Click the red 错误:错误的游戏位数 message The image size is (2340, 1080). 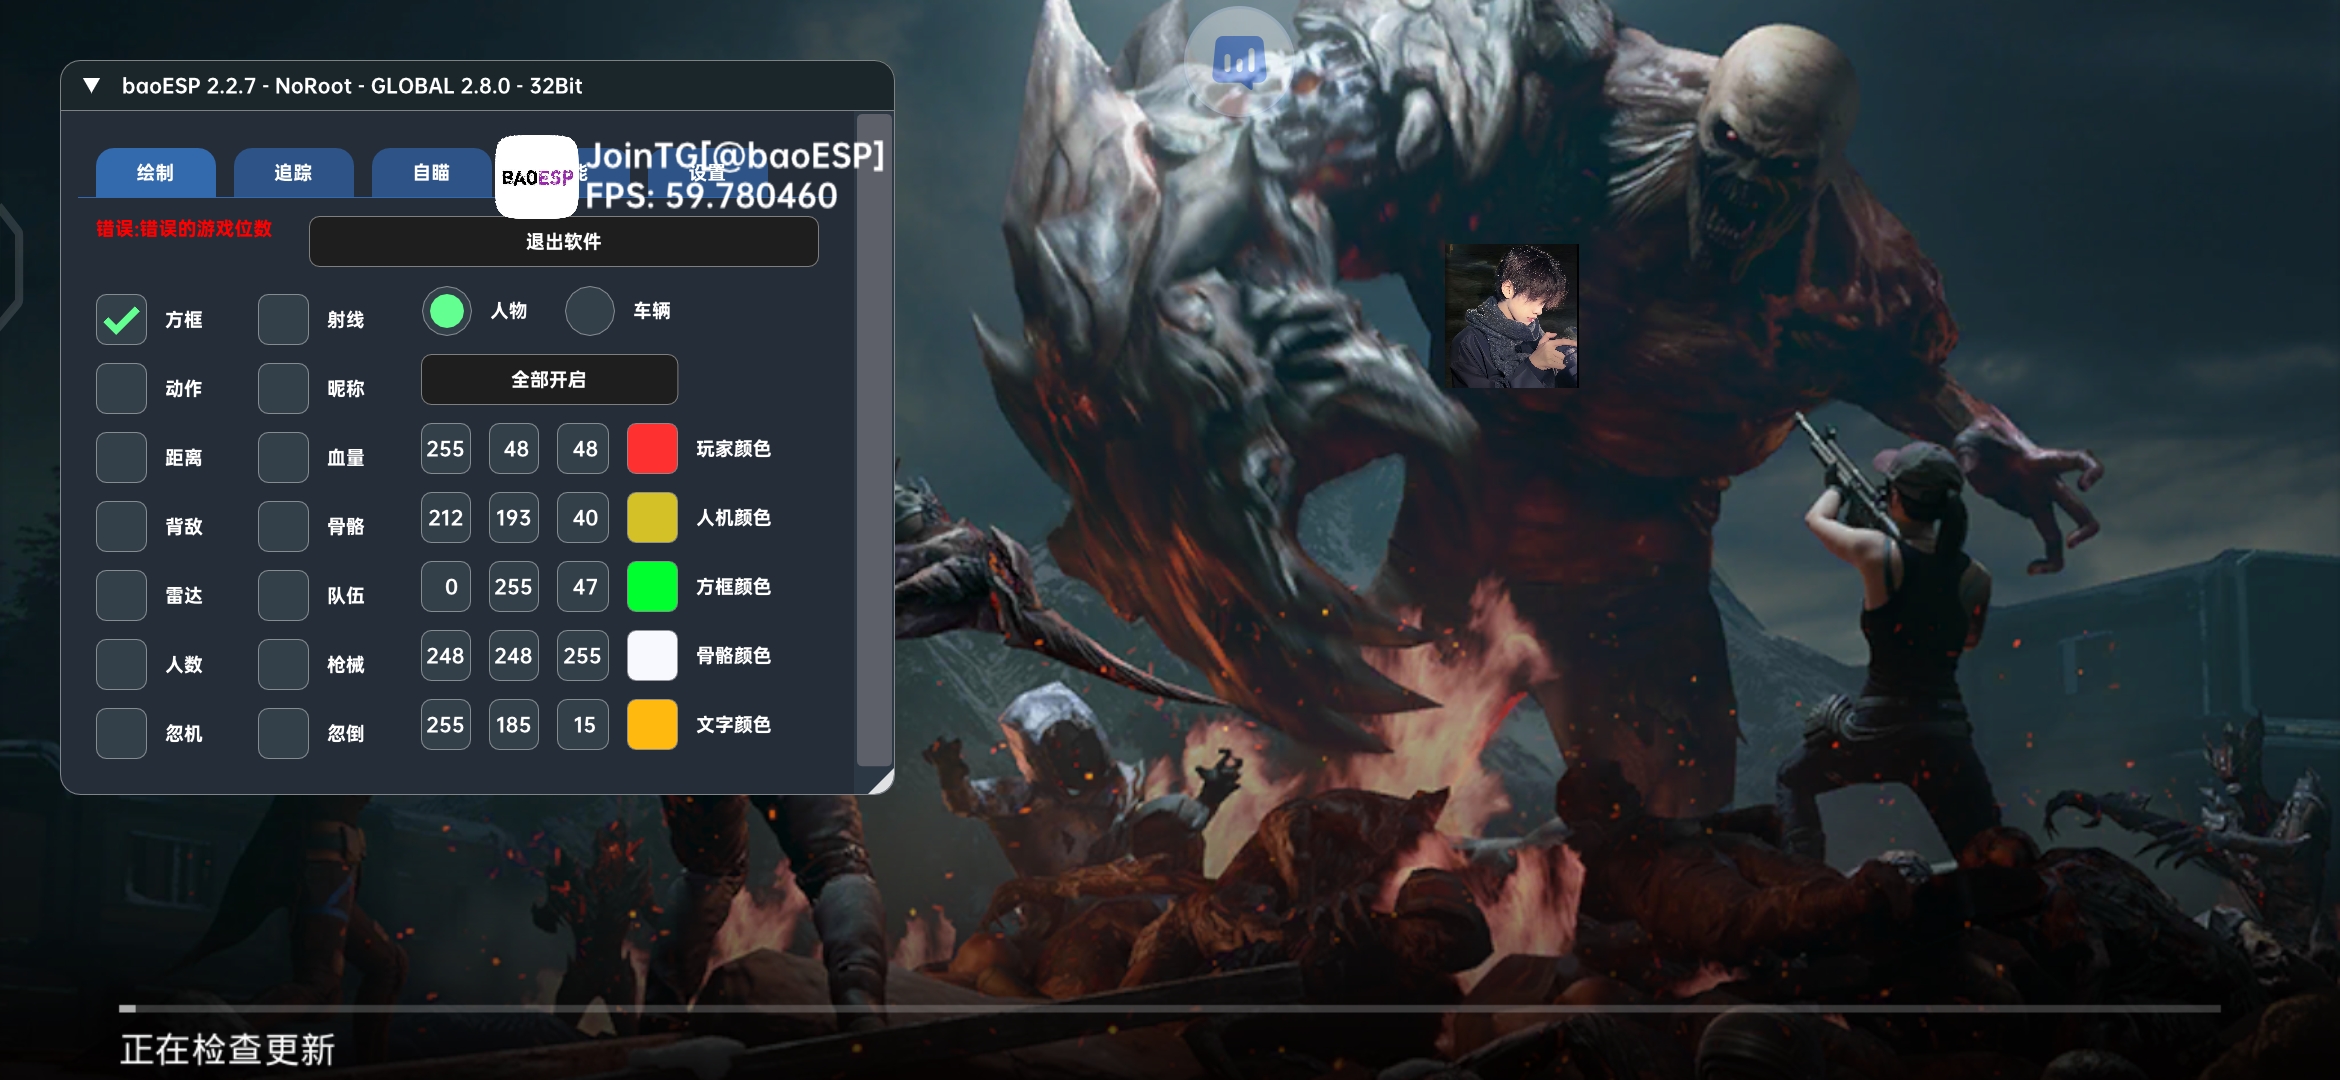pyautogui.click(x=184, y=229)
